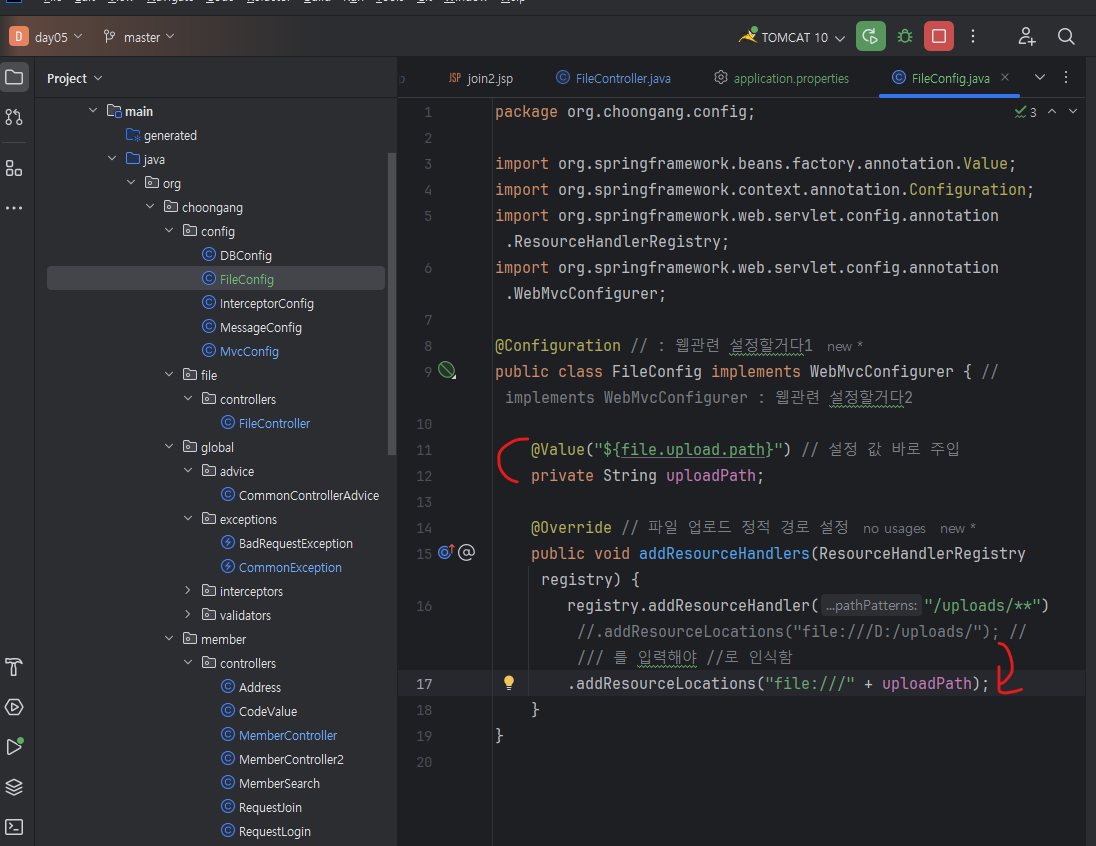
Task: Open MvcConfig class in project tree
Action: coord(249,351)
